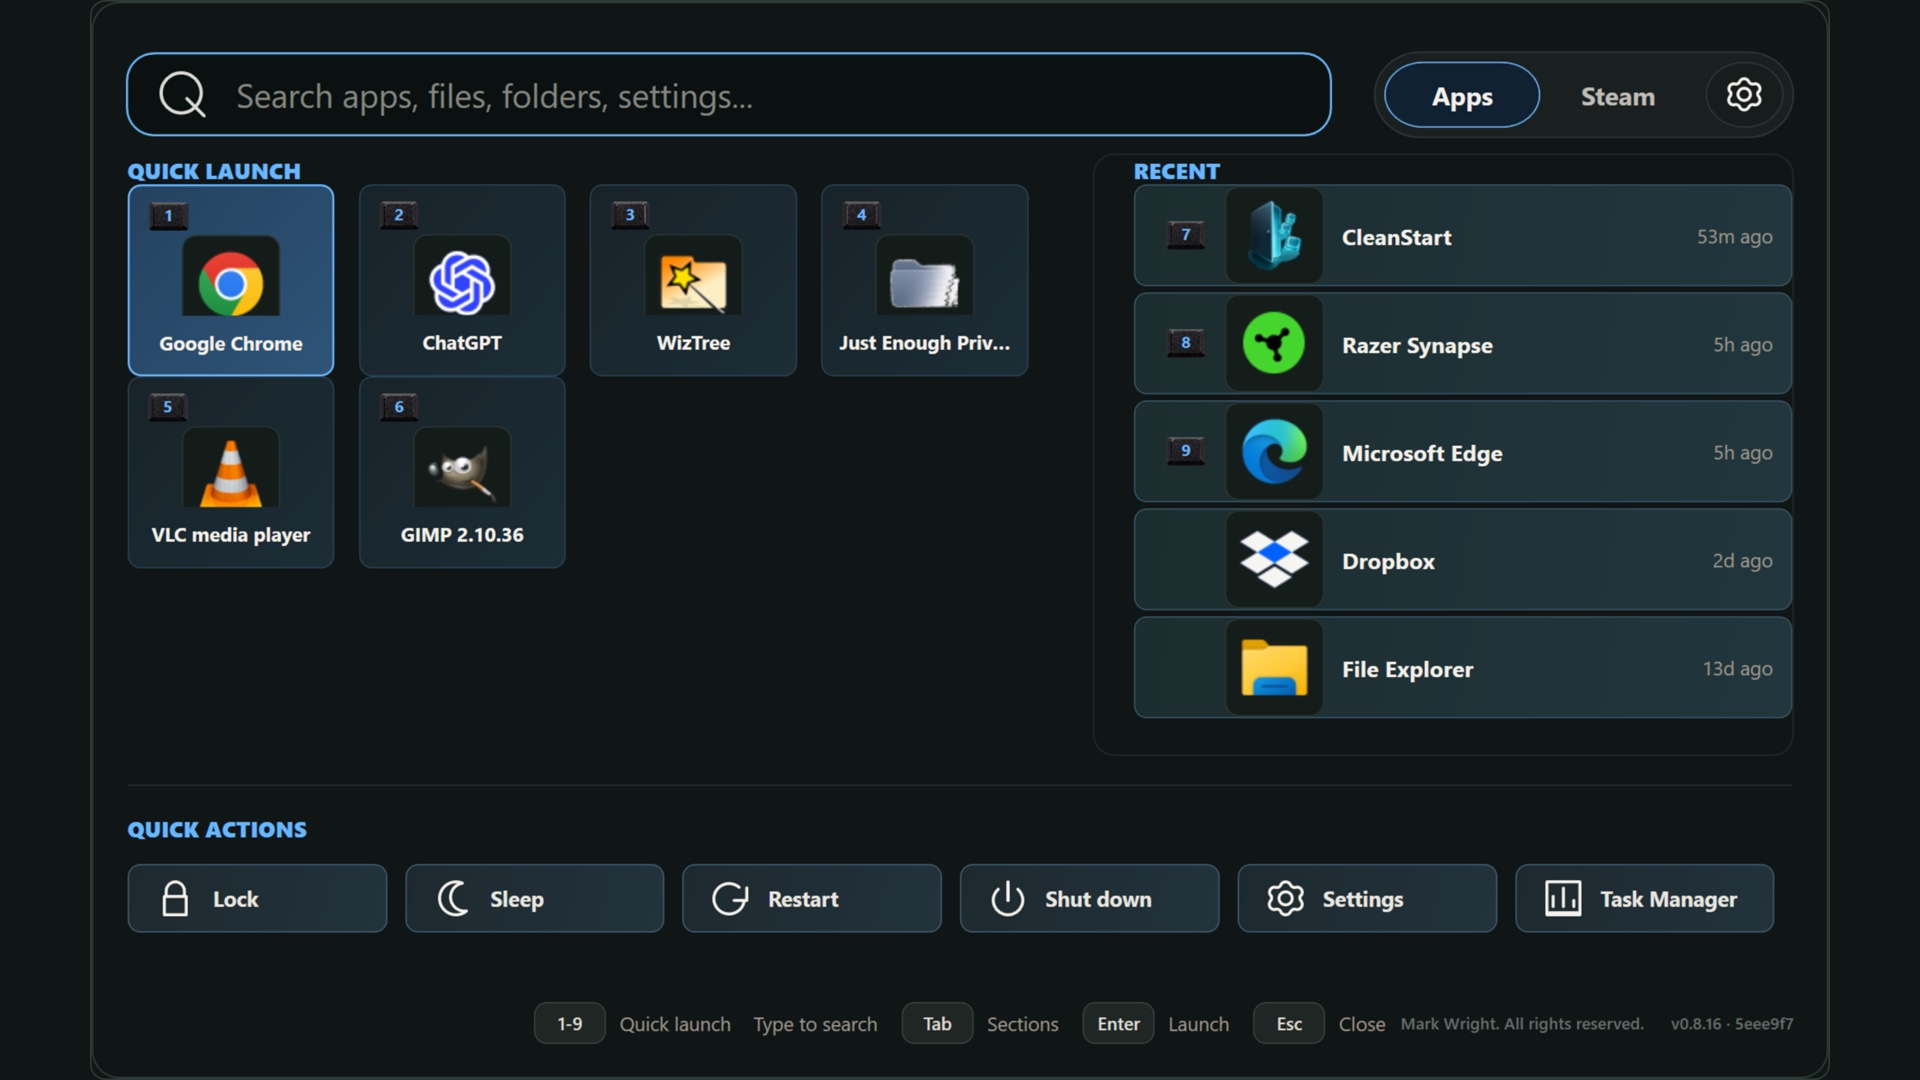Click the 53m ago timestamp

click(1734, 237)
